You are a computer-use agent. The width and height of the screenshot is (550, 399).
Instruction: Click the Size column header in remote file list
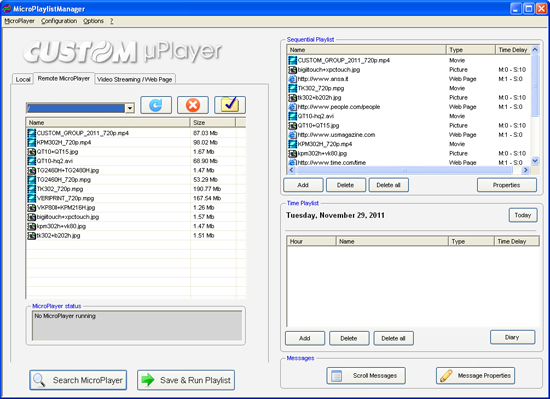point(213,122)
